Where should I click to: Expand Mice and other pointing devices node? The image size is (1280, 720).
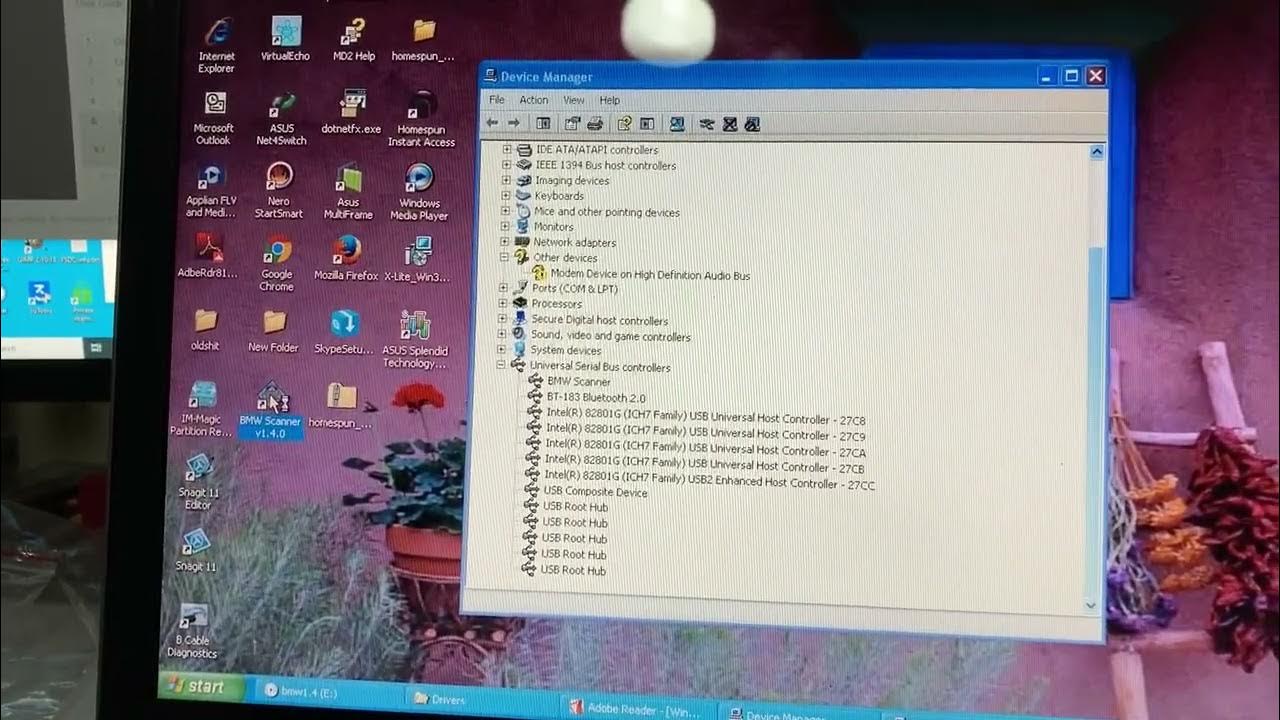click(x=505, y=211)
